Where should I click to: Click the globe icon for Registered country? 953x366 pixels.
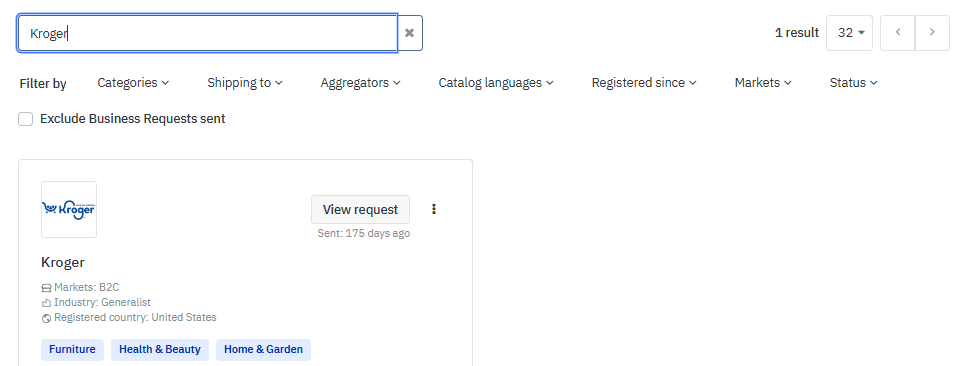(46, 318)
